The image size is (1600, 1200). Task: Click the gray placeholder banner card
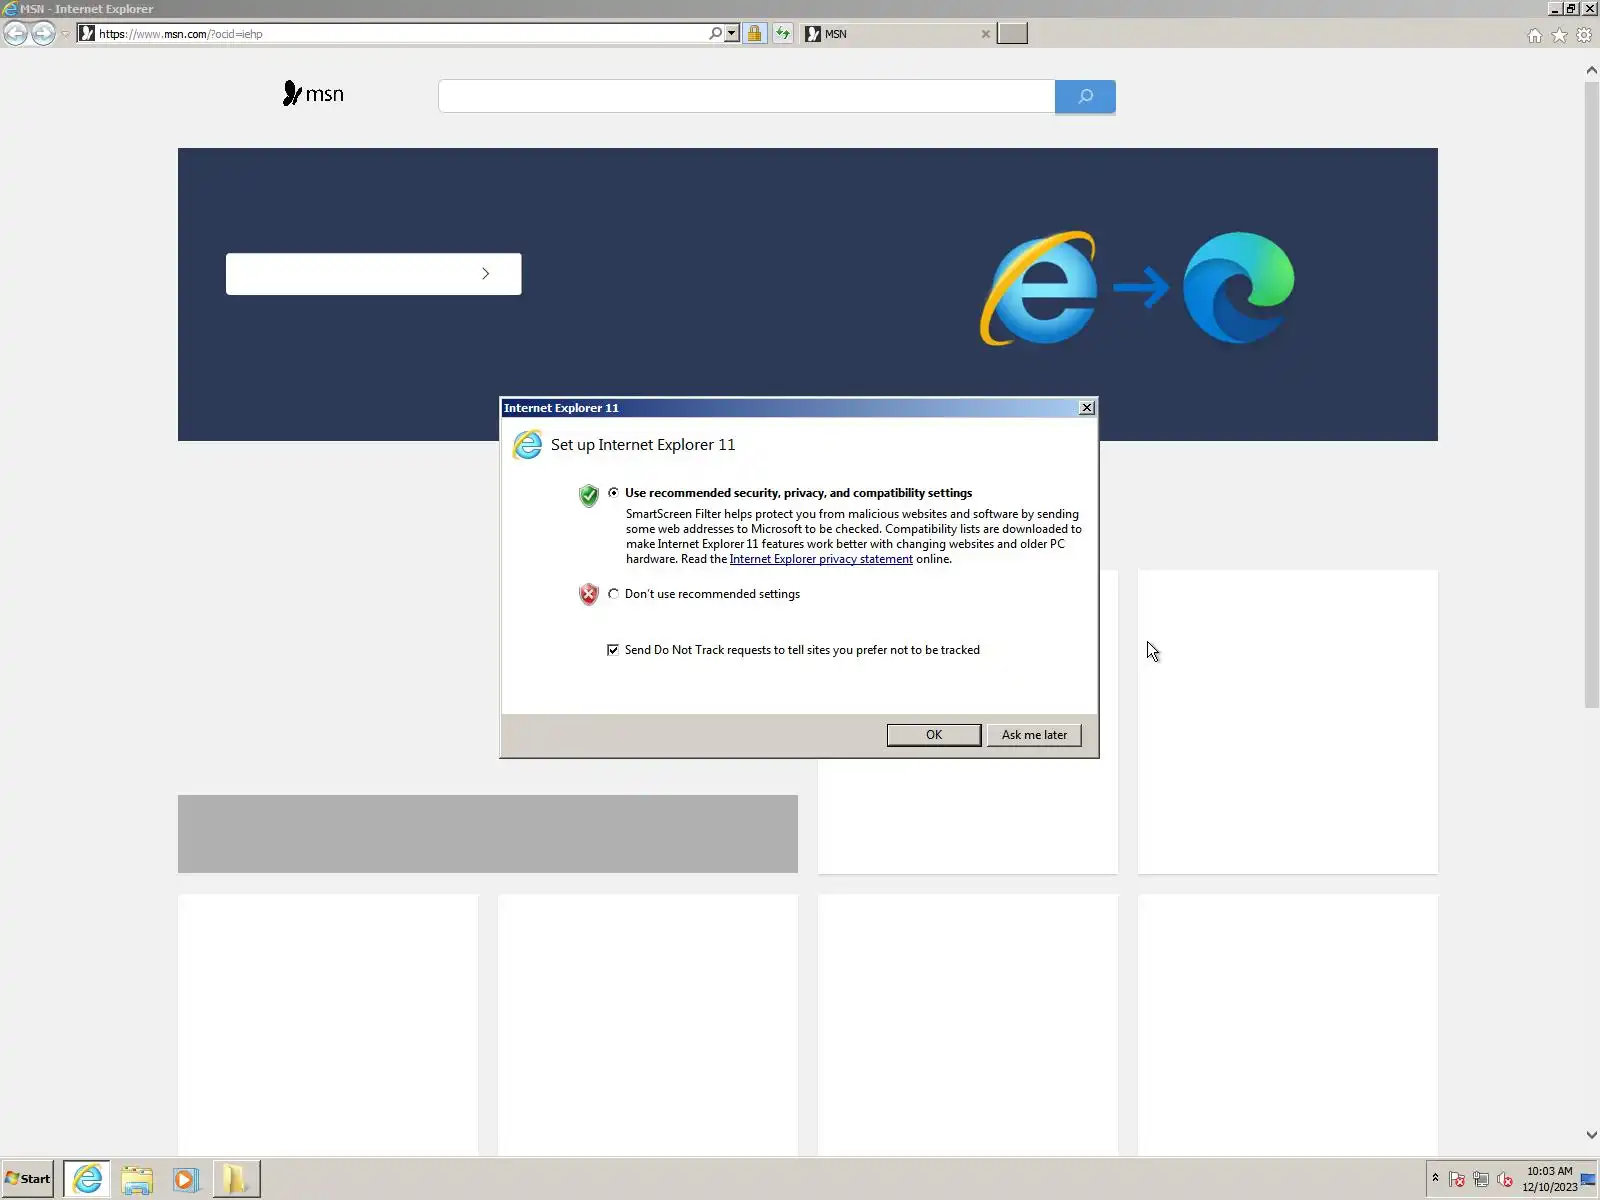[488, 834]
